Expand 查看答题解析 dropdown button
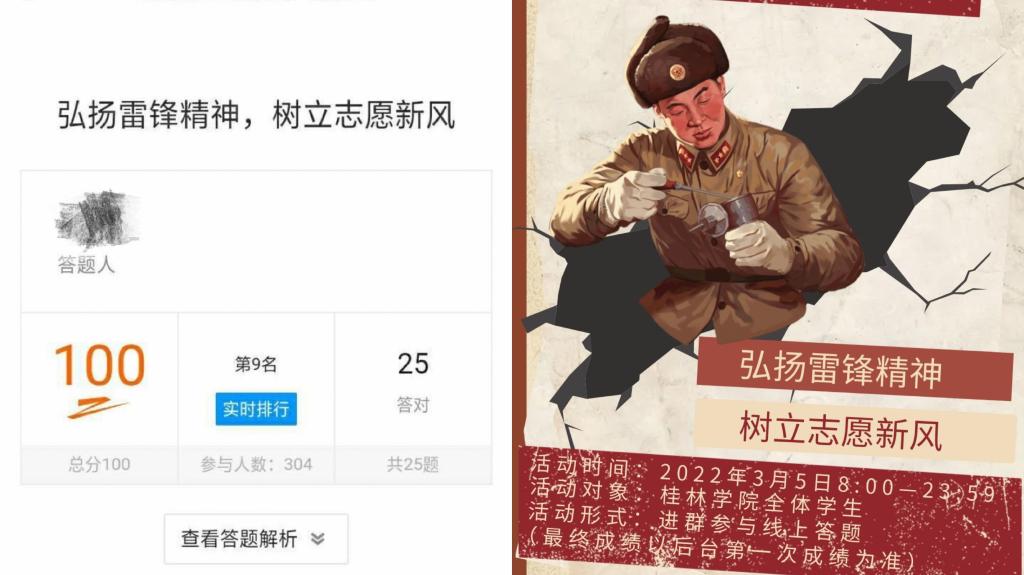1024x575 pixels. [256, 538]
